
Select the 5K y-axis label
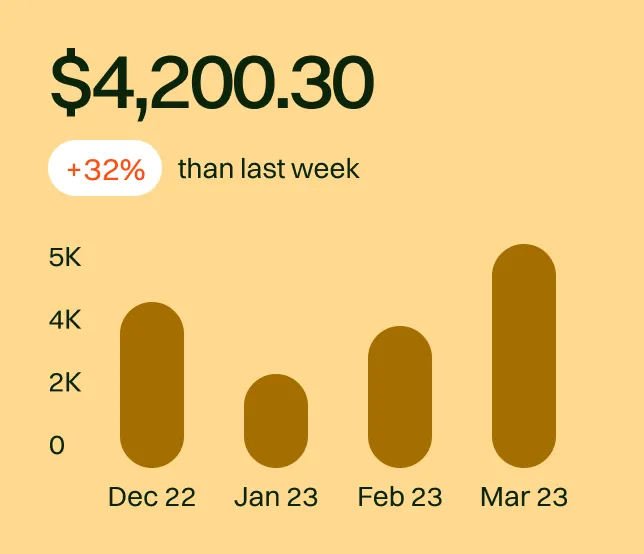click(x=65, y=257)
